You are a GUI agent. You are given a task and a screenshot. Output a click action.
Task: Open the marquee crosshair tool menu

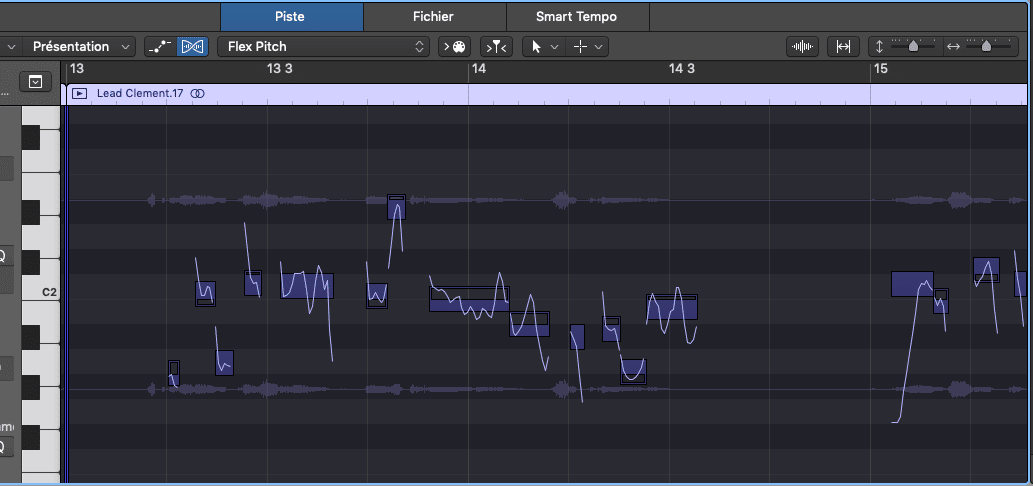pos(587,47)
